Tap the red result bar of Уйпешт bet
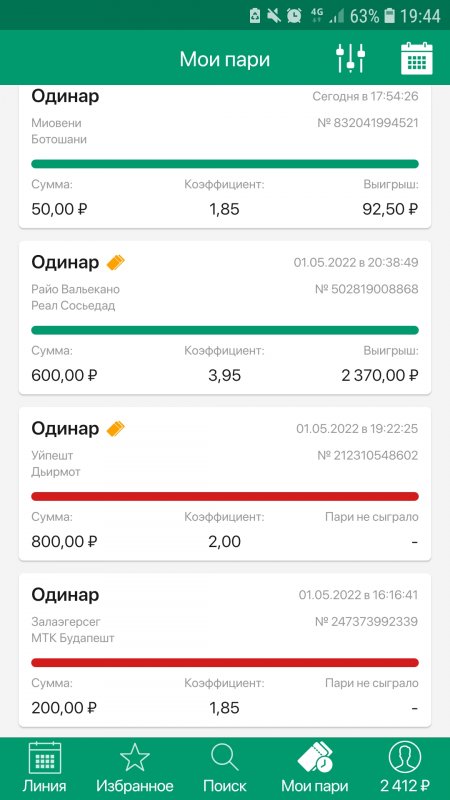 click(225, 496)
